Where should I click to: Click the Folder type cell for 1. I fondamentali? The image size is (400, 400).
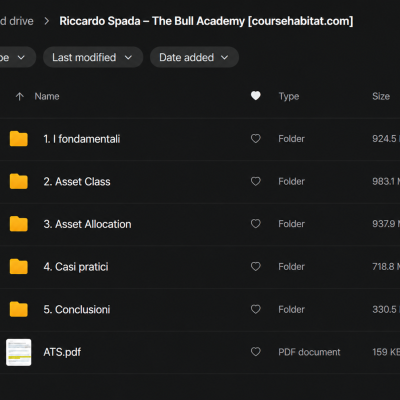point(292,139)
